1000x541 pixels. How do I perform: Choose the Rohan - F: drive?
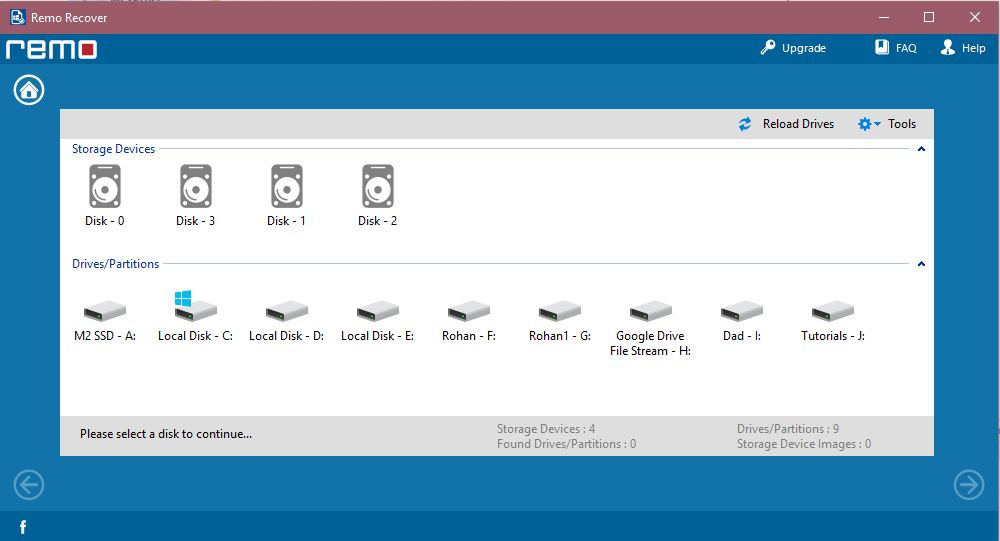(x=469, y=312)
